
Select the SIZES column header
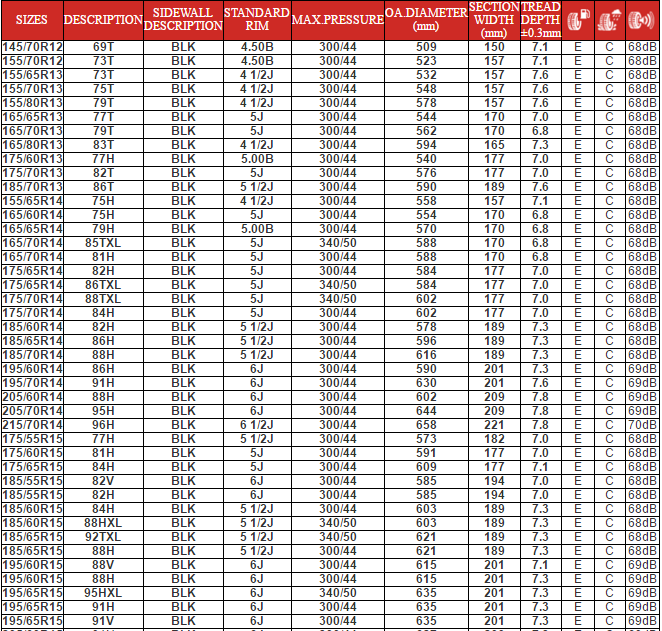point(32,20)
